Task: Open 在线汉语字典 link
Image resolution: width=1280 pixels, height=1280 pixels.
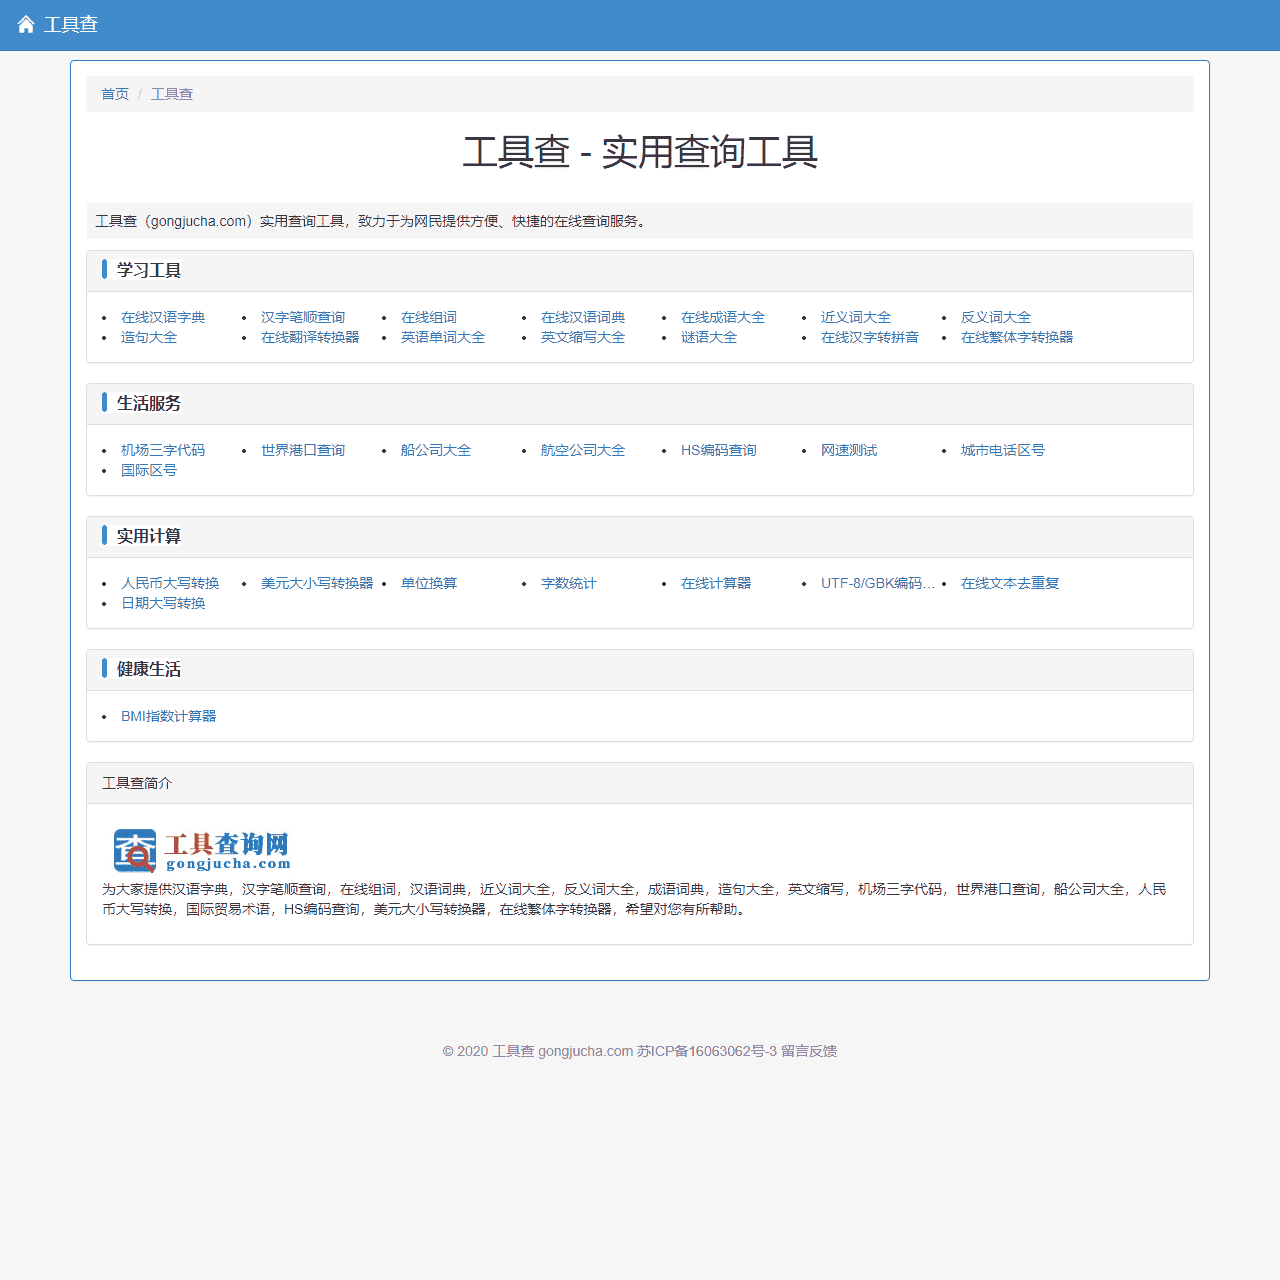Action: tap(163, 317)
